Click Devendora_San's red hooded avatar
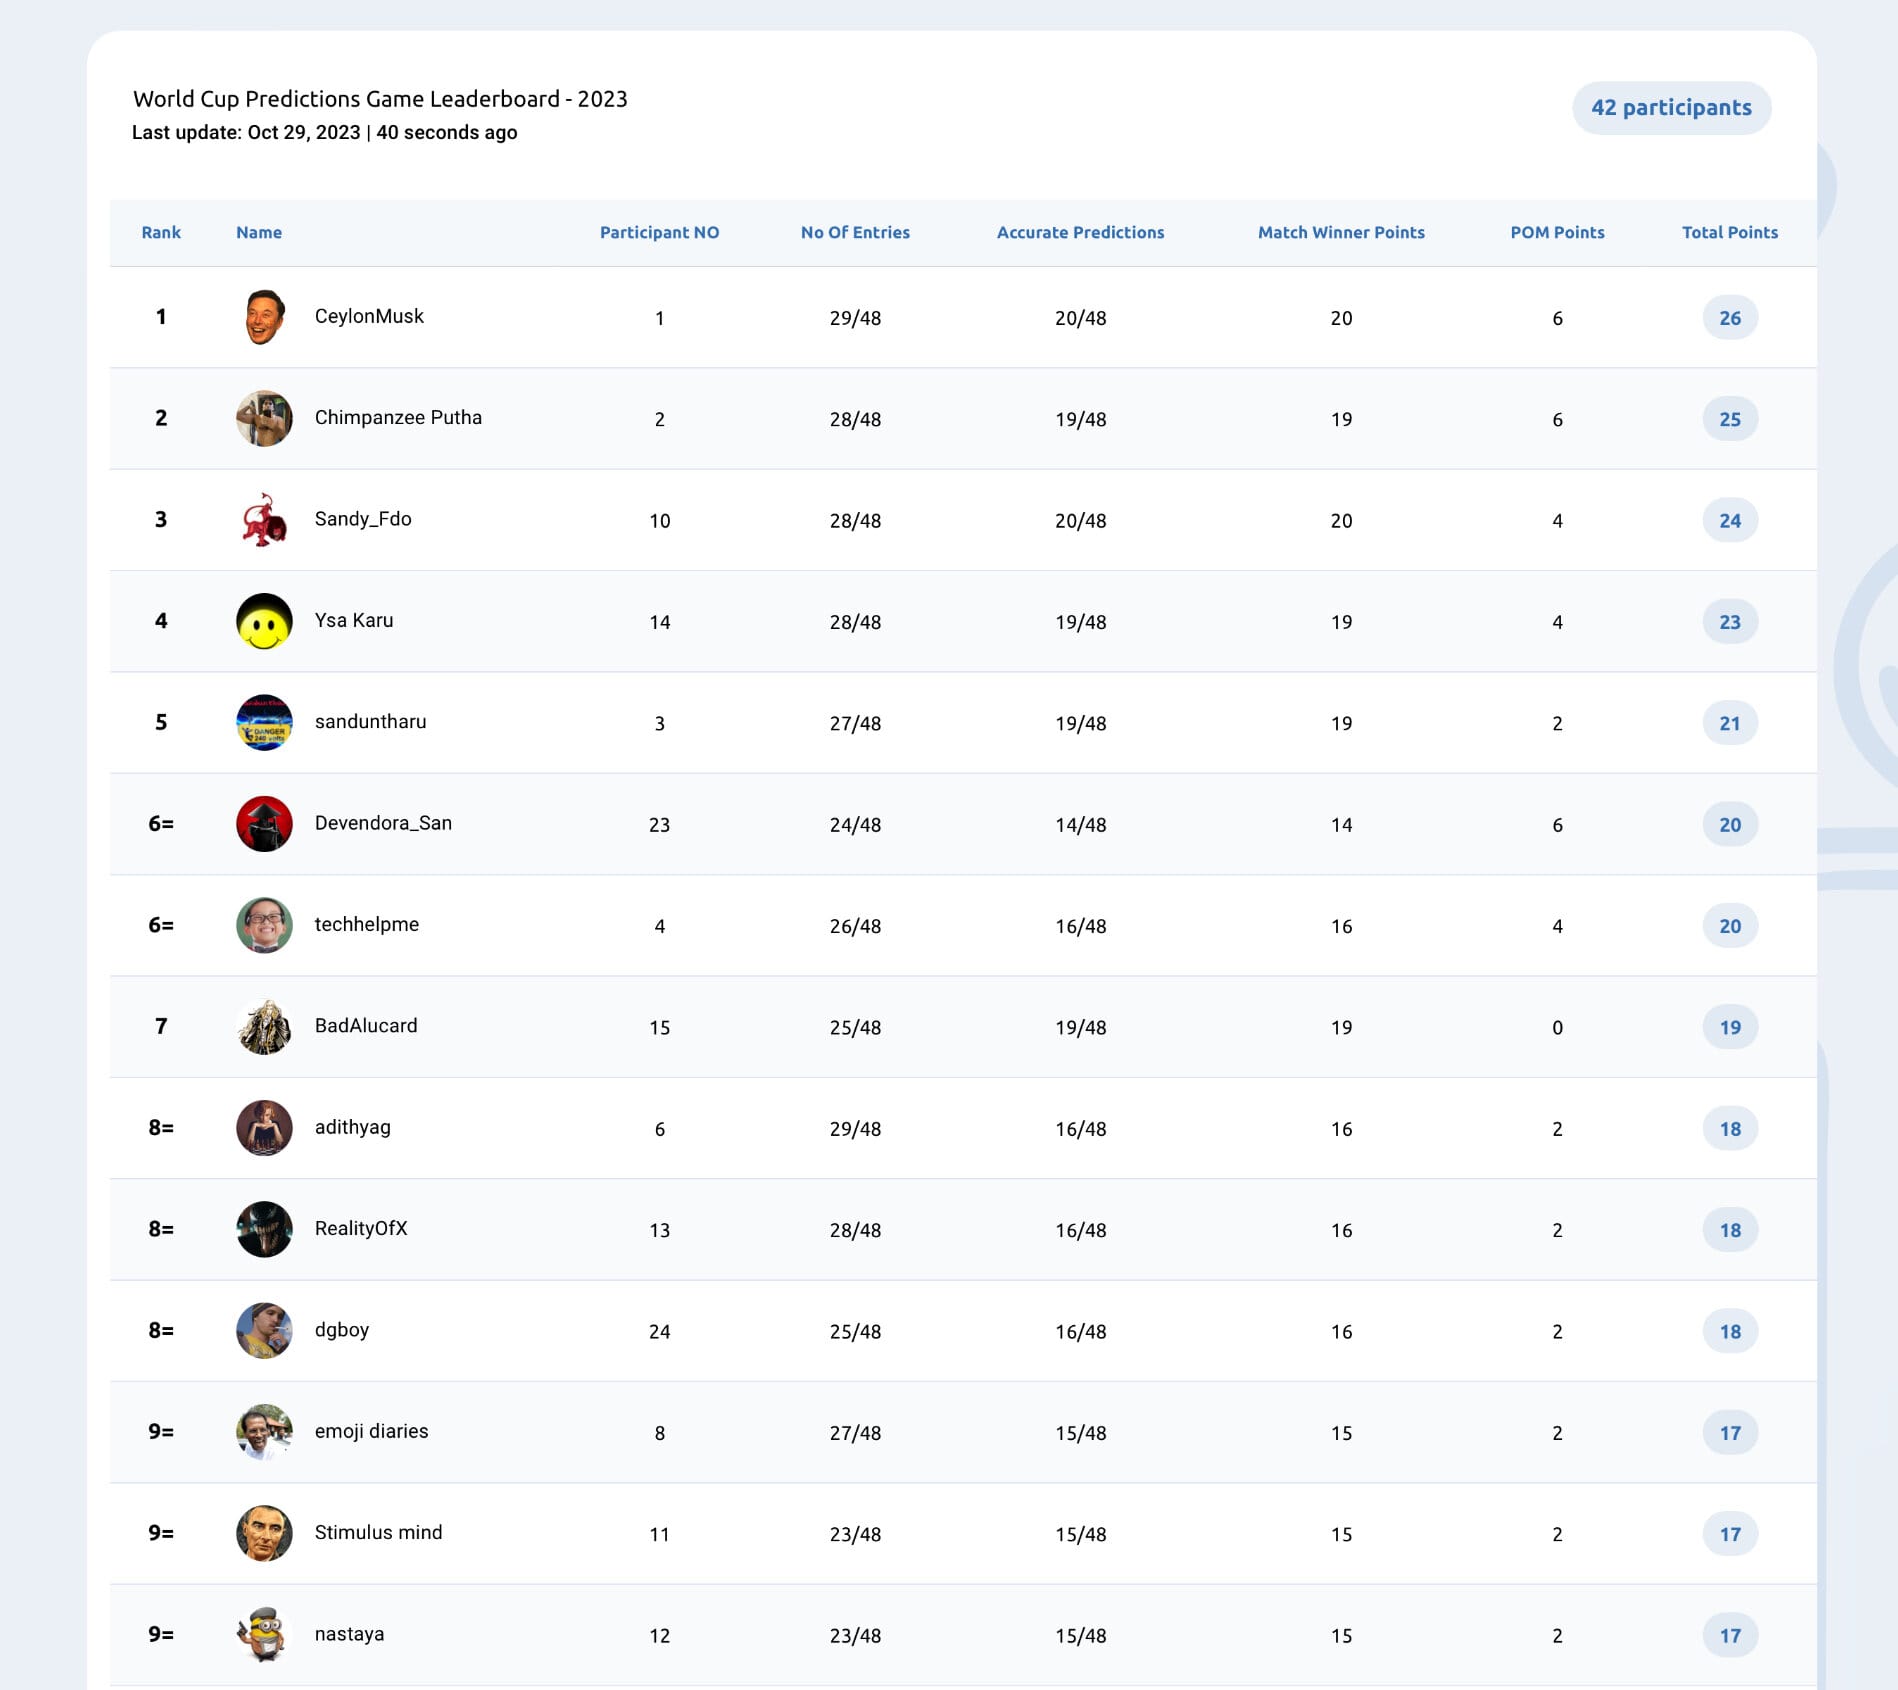The width and height of the screenshot is (1898, 1690). coord(264,824)
